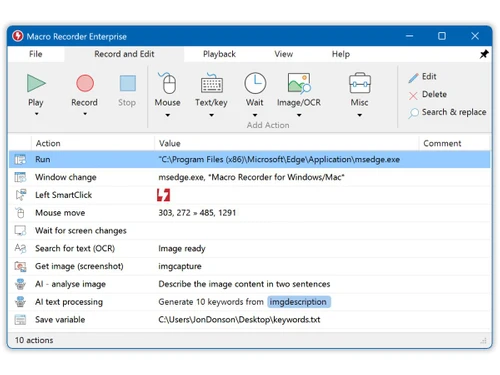This screenshot has width=500, height=375.
Task: Click the Get image screenshot row icon
Action: pos(20,266)
